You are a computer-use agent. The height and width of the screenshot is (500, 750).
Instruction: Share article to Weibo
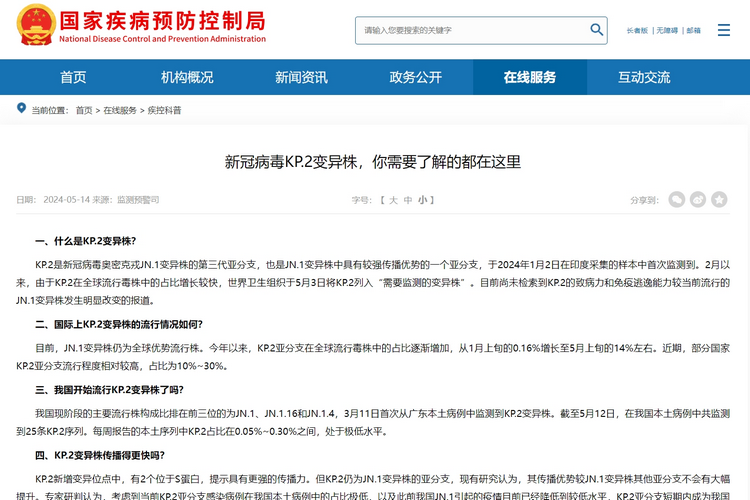[698, 199]
